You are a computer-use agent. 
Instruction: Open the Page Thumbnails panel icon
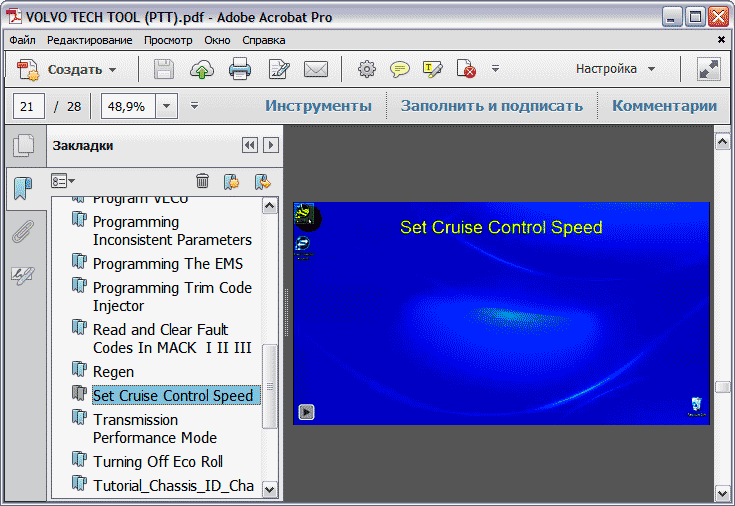pos(22,146)
